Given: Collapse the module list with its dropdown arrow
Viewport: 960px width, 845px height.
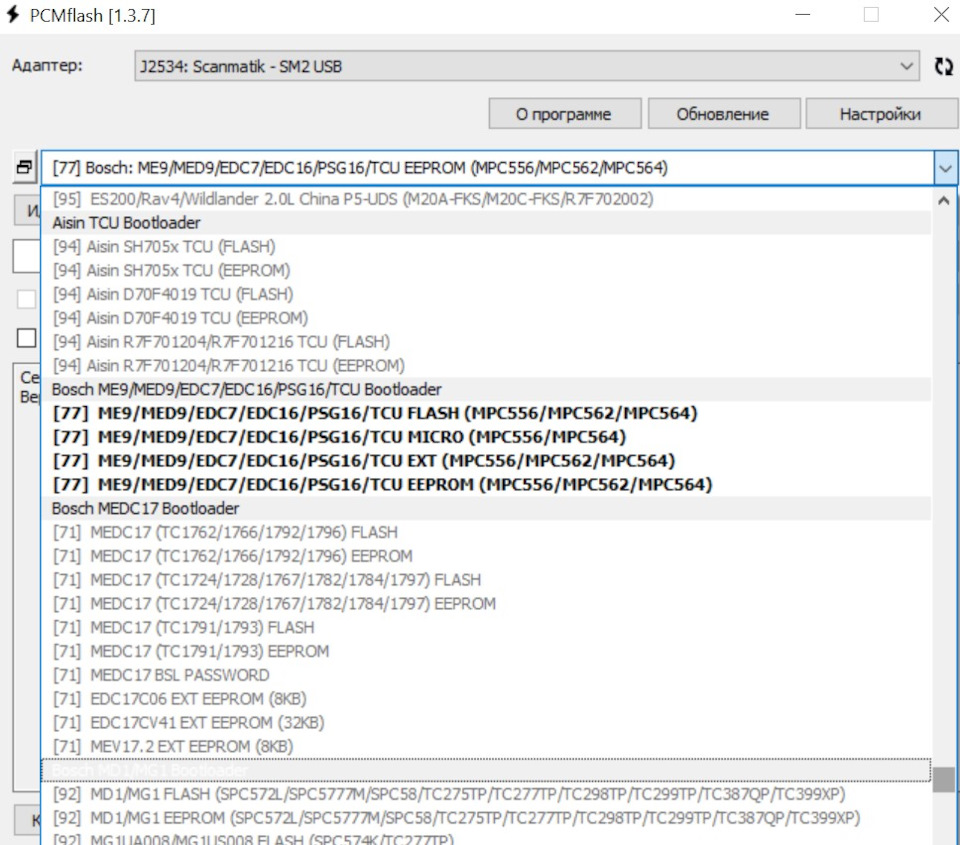Looking at the screenshot, I should click(x=945, y=168).
